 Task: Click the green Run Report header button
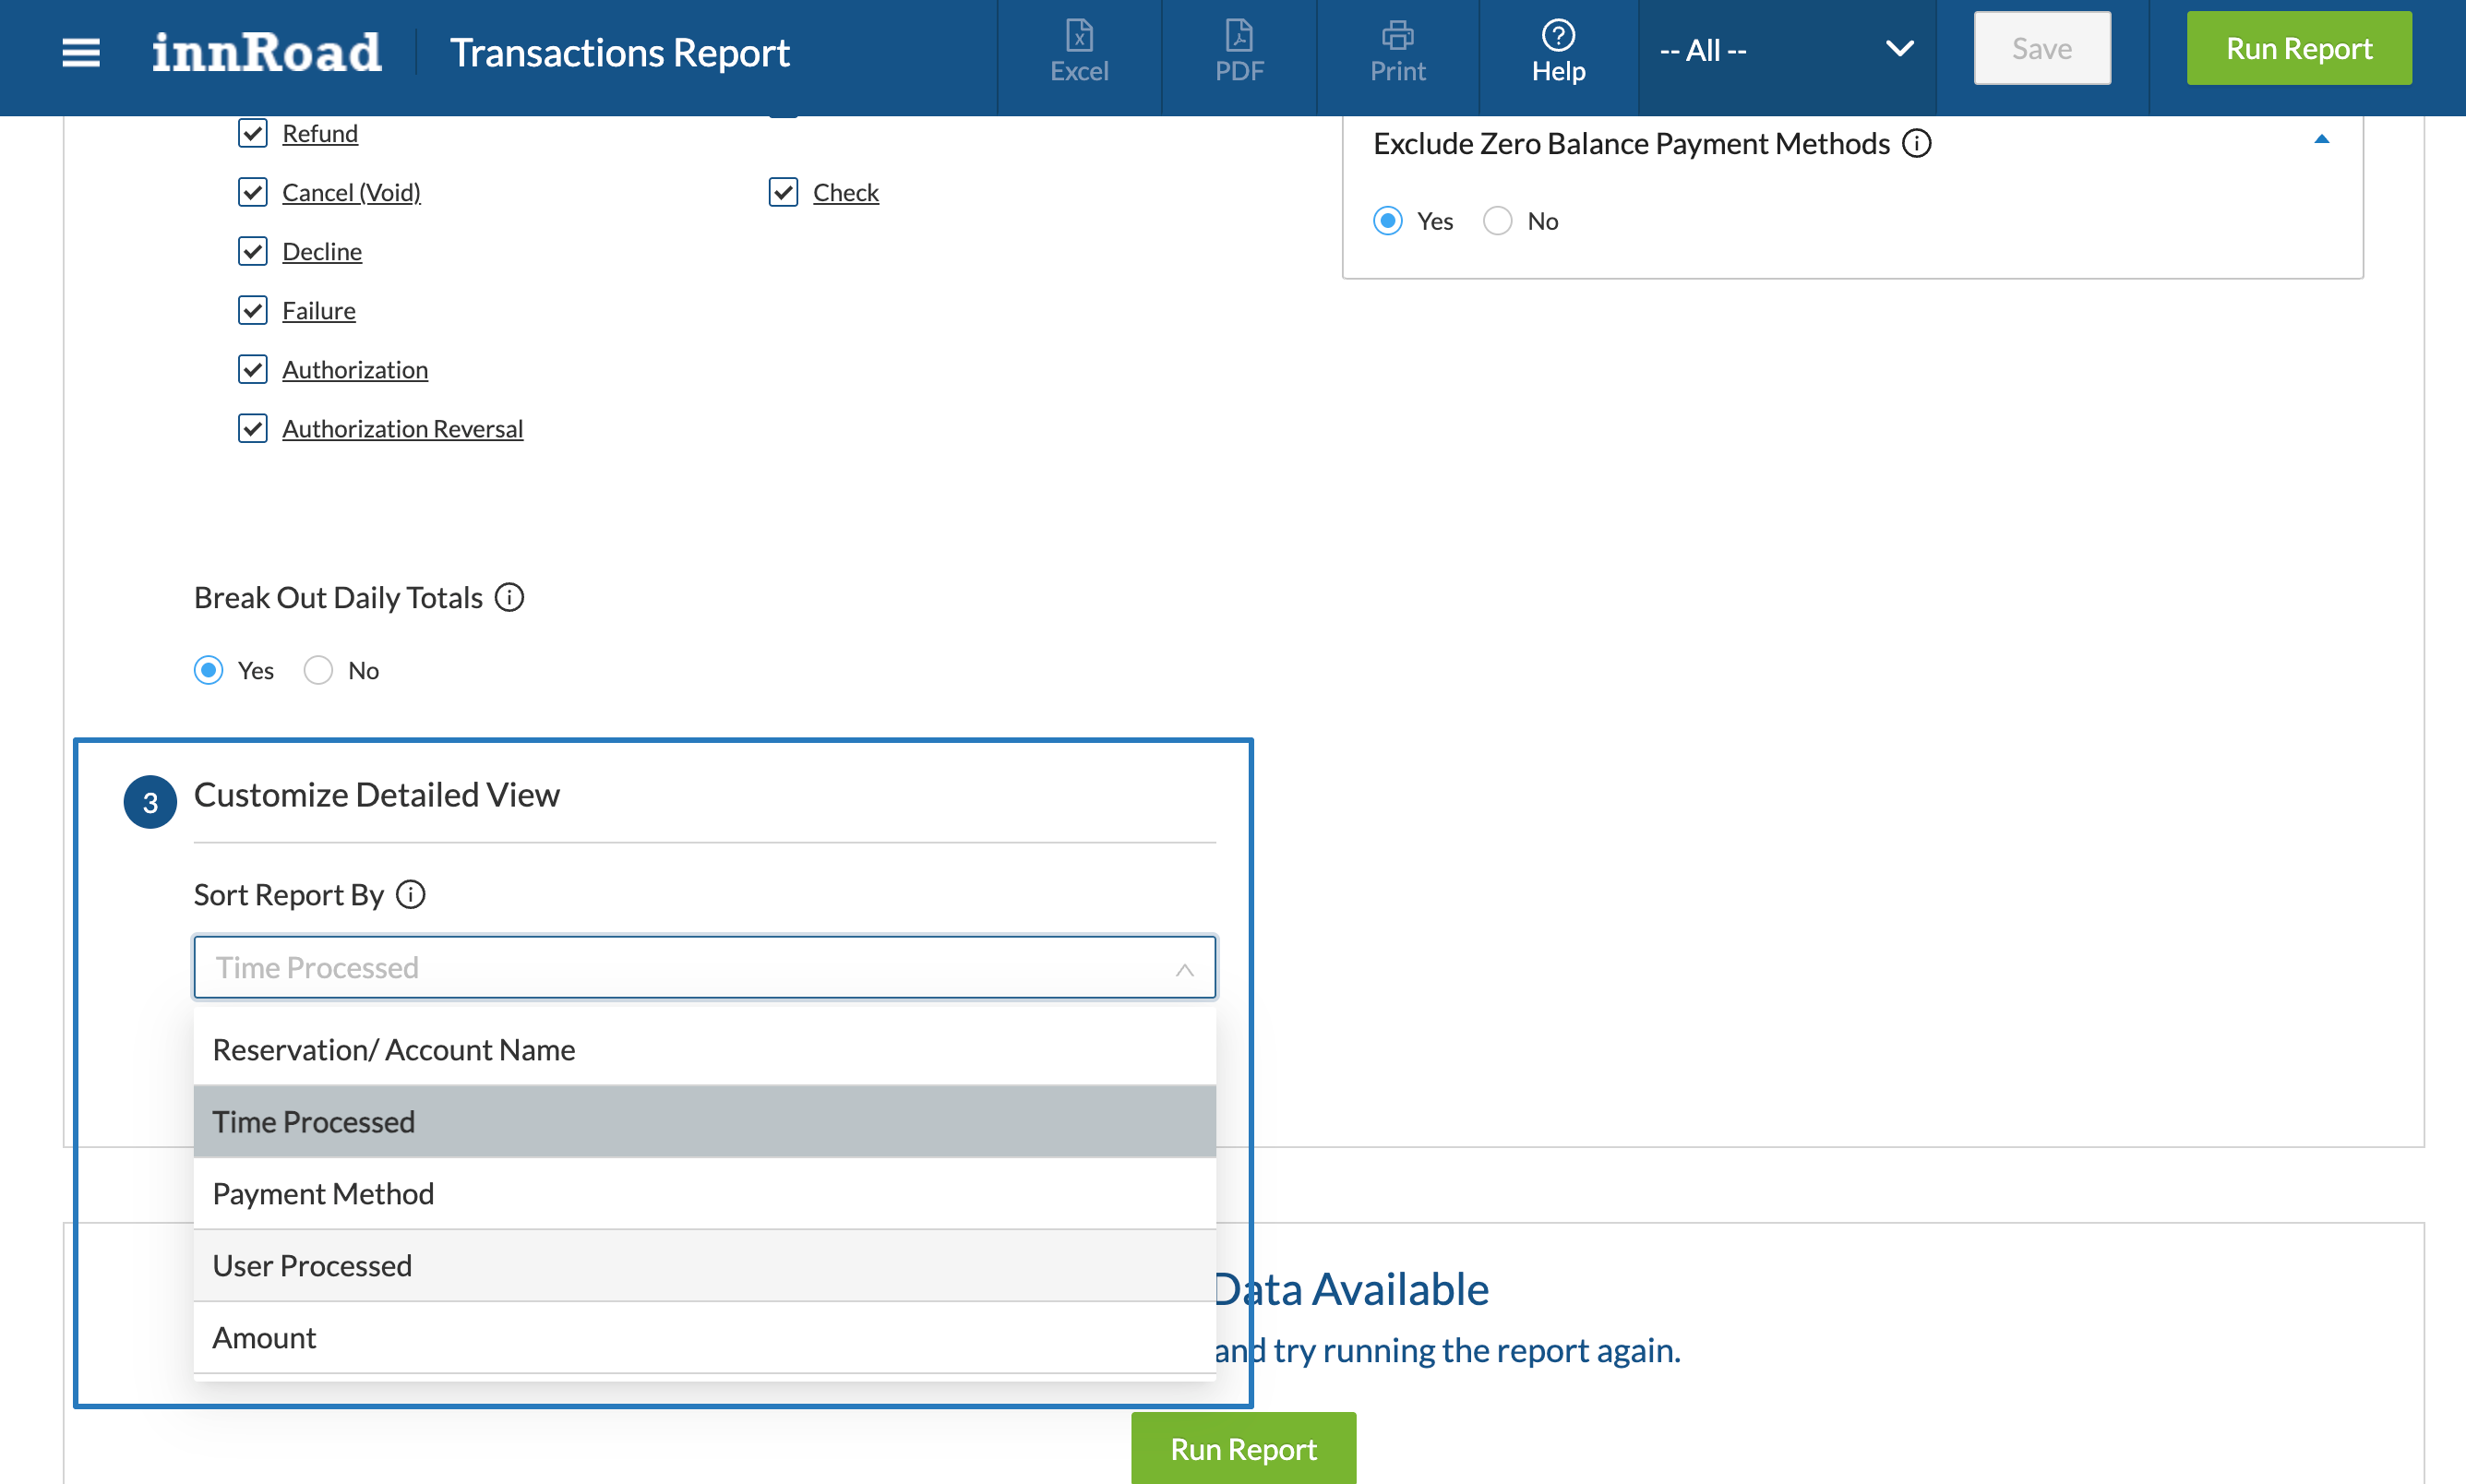[x=2298, y=48]
